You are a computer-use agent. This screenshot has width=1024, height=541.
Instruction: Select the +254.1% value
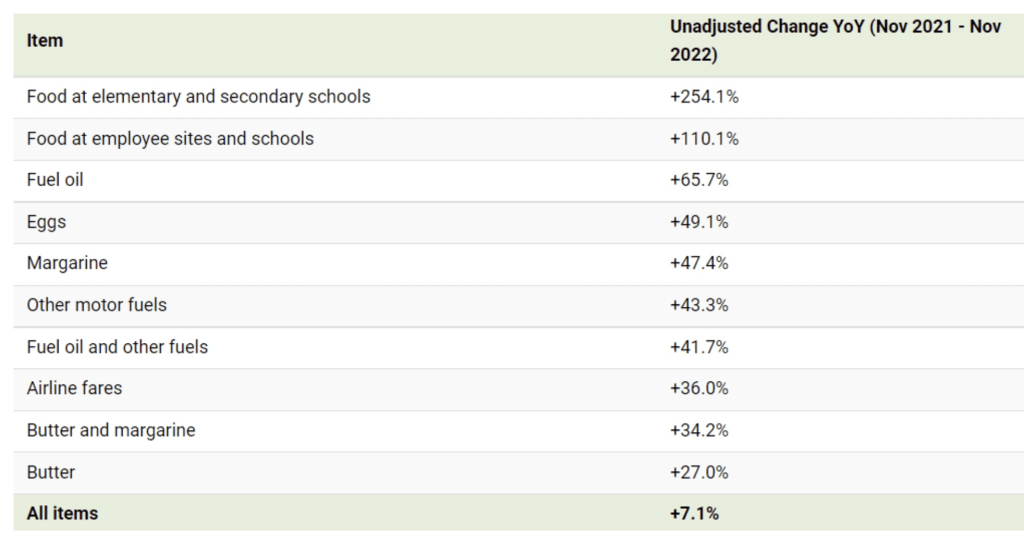tap(704, 97)
